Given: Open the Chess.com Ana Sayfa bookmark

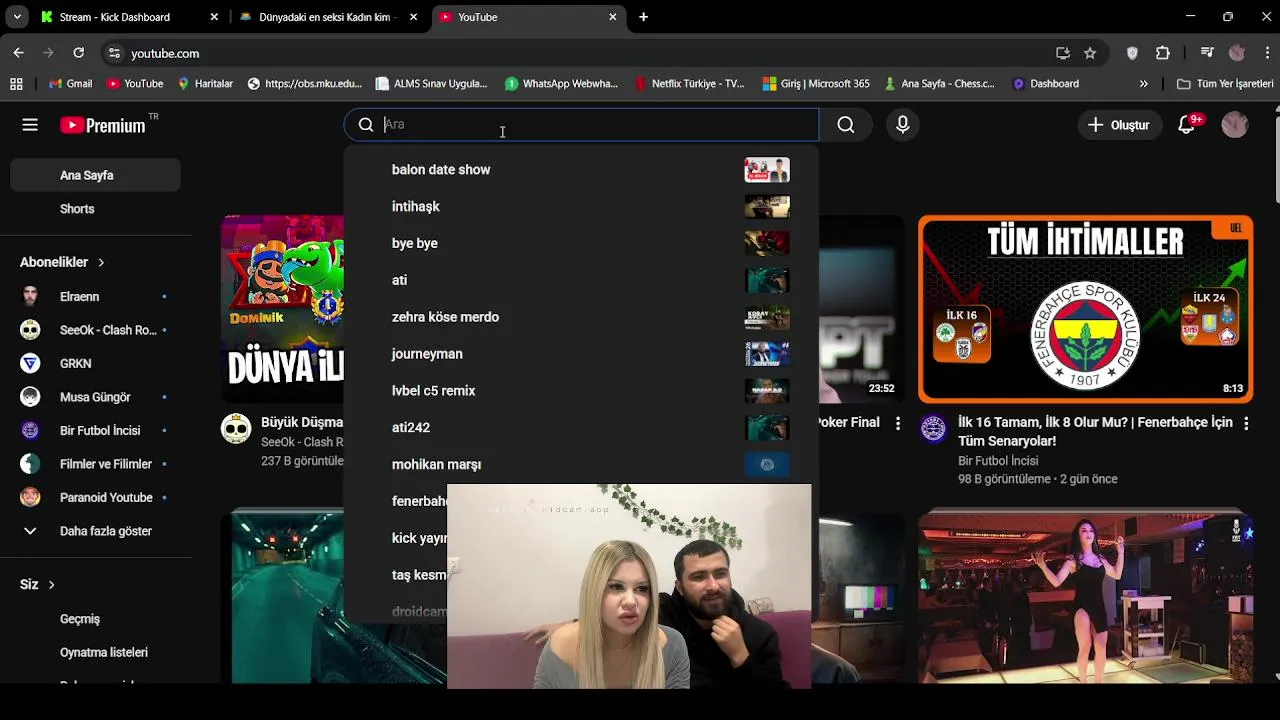Looking at the screenshot, I should 939,84.
